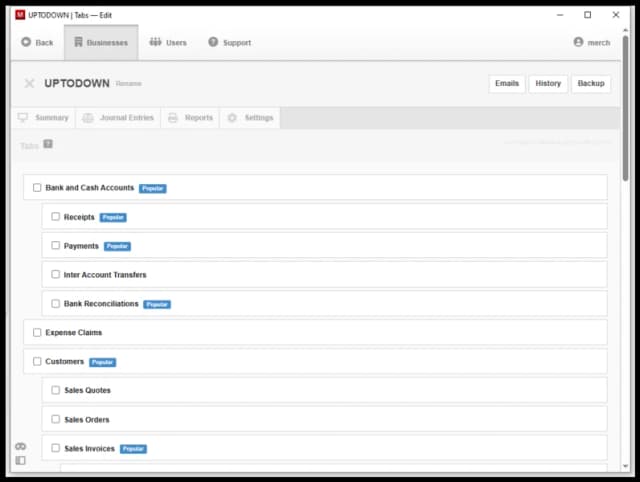Click the Settings gear icon
This screenshot has height=482, width=640.
(x=232, y=118)
